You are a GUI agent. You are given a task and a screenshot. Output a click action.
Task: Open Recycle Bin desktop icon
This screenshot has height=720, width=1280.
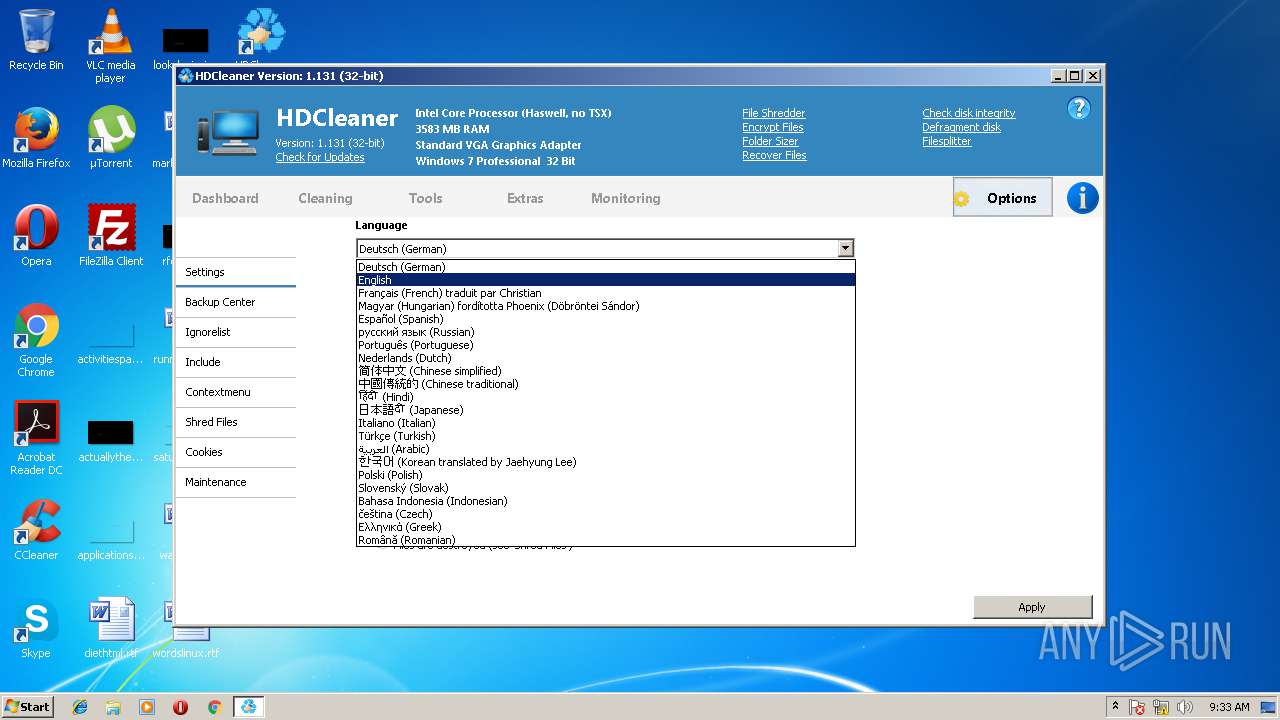[36, 40]
